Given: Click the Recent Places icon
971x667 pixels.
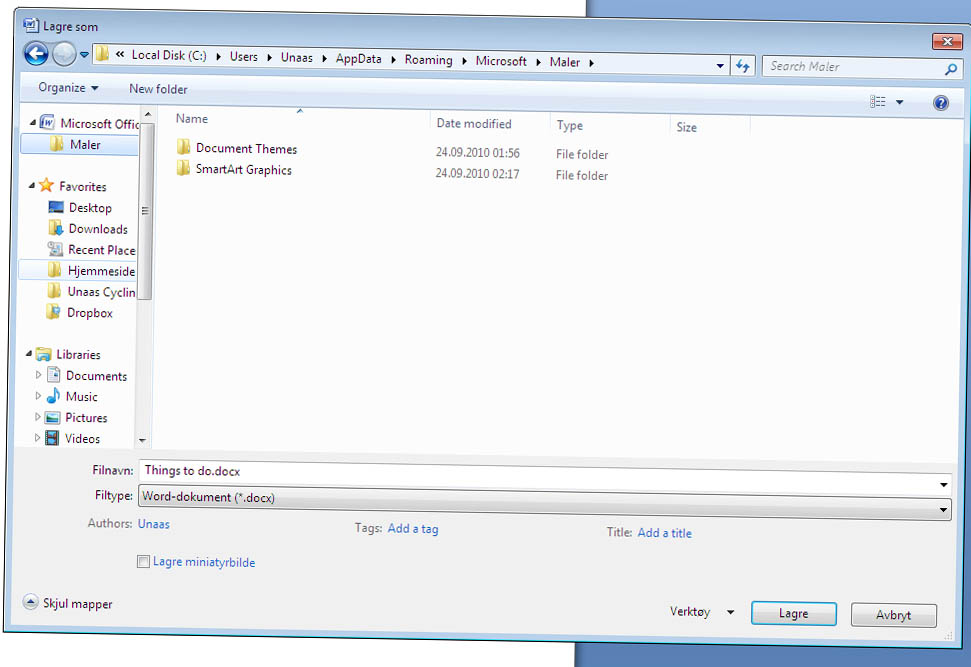Looking at the screenshot, I should tap(55, 249).
